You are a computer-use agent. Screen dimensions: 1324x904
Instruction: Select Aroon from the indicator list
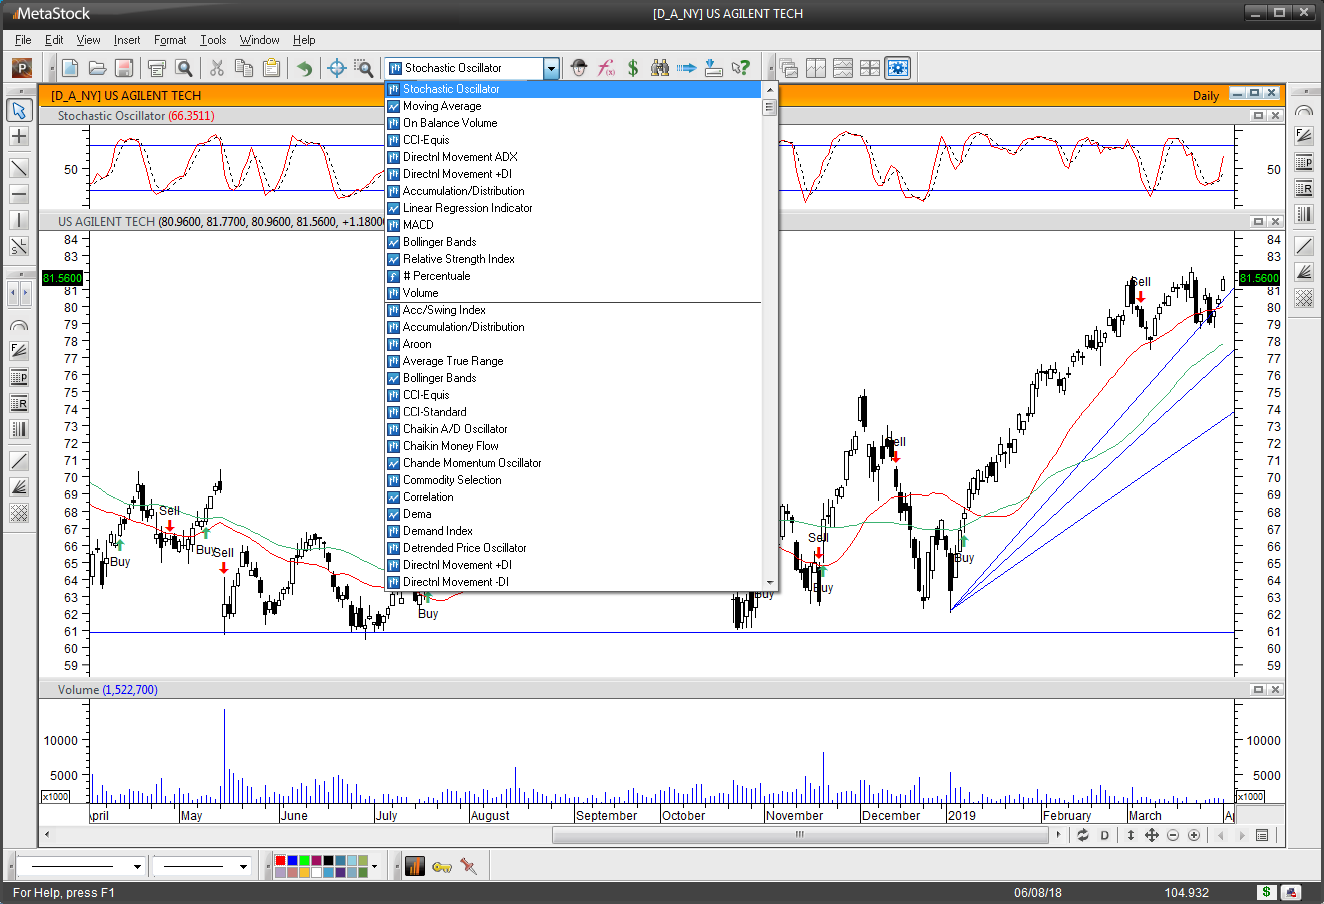[573, 344]
